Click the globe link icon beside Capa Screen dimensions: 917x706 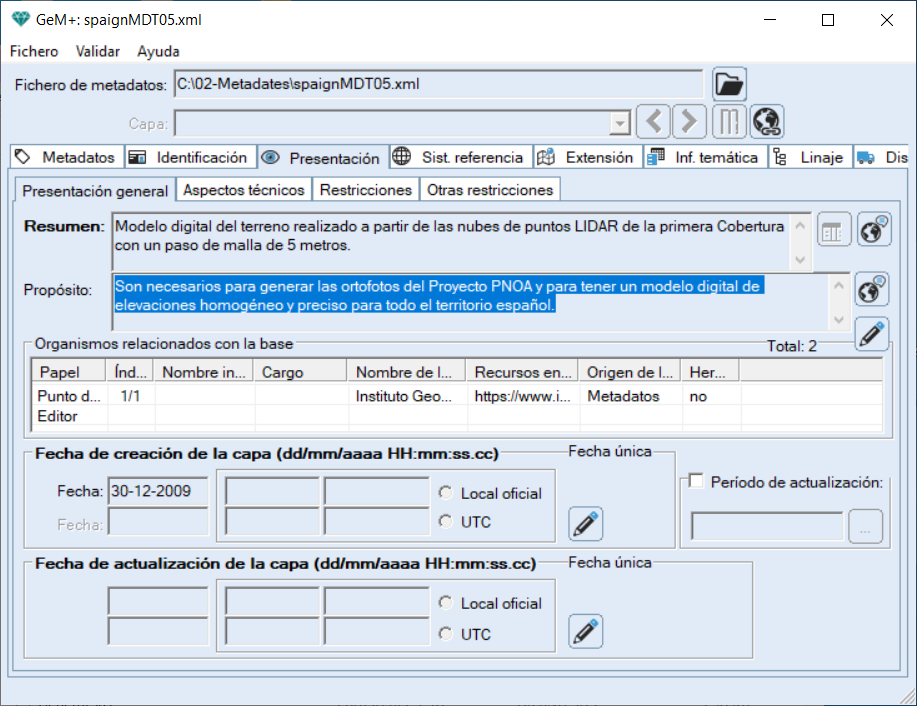click(767, 122)
